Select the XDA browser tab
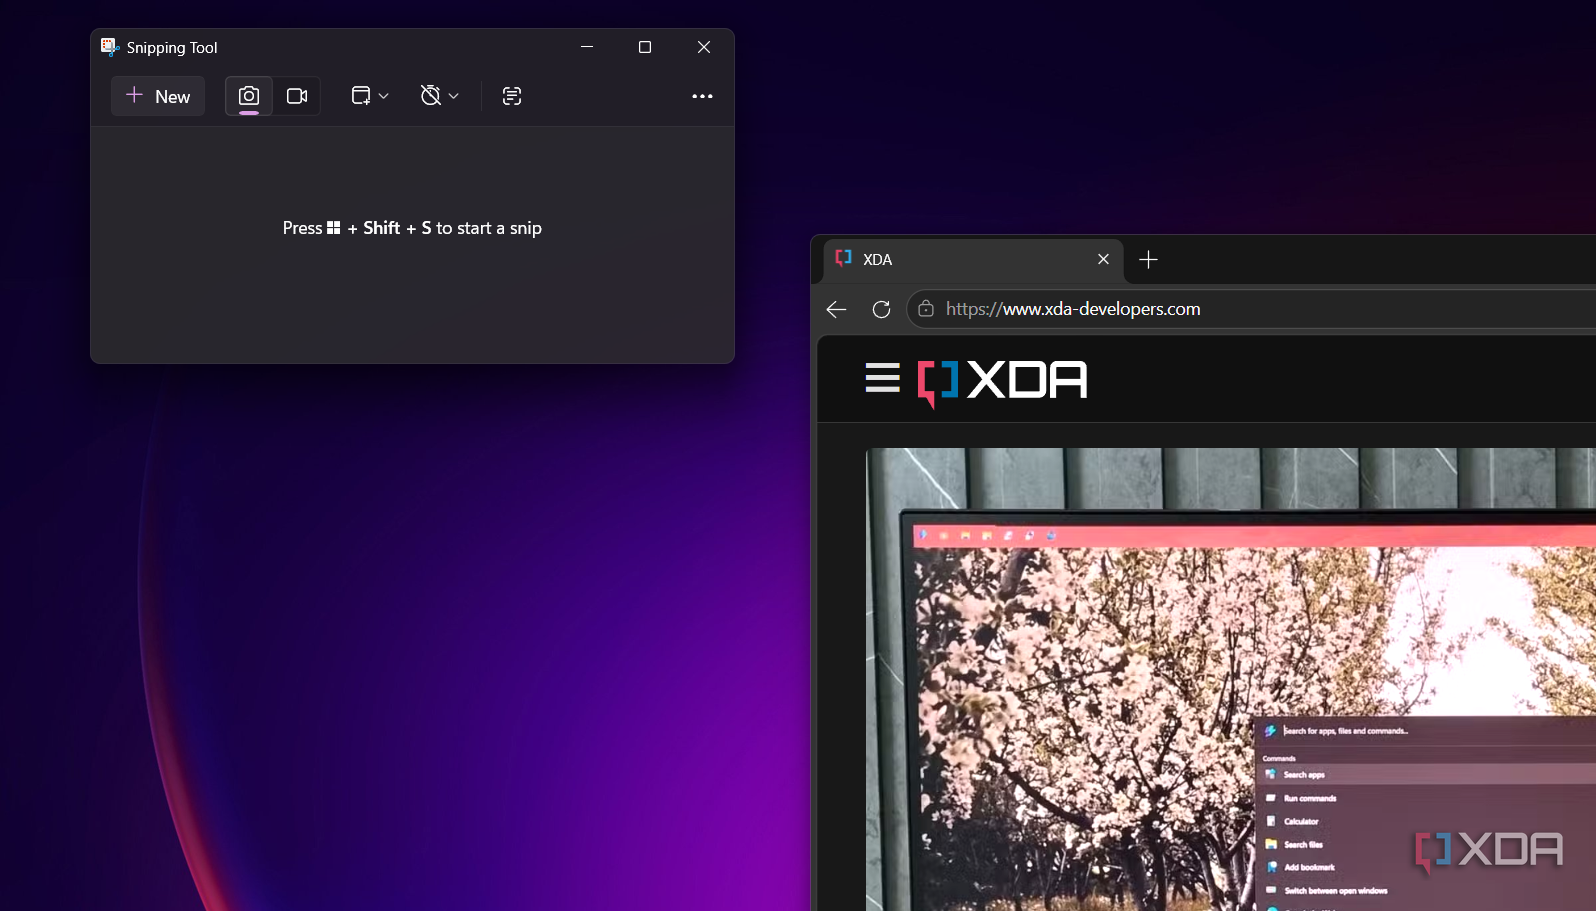1596x911 pixels. point(972,260)
